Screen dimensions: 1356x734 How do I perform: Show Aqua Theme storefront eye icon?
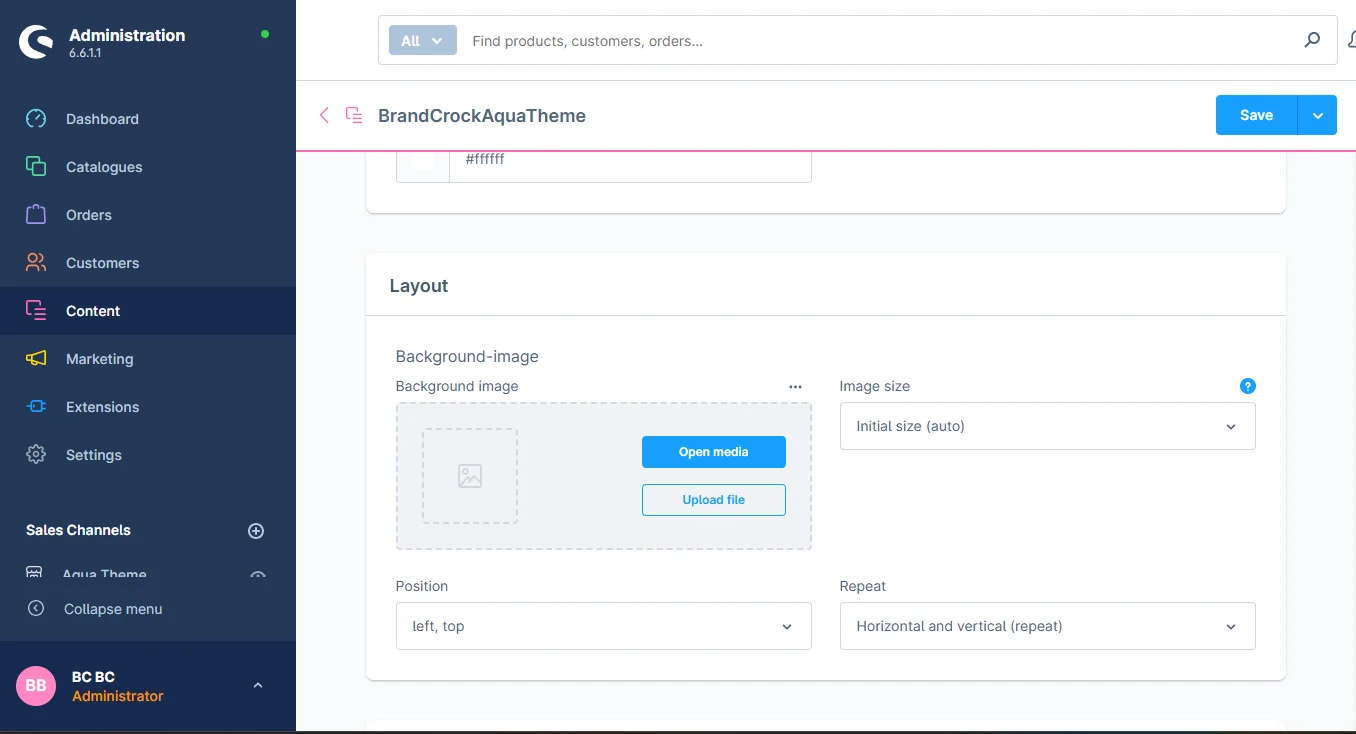257,576
